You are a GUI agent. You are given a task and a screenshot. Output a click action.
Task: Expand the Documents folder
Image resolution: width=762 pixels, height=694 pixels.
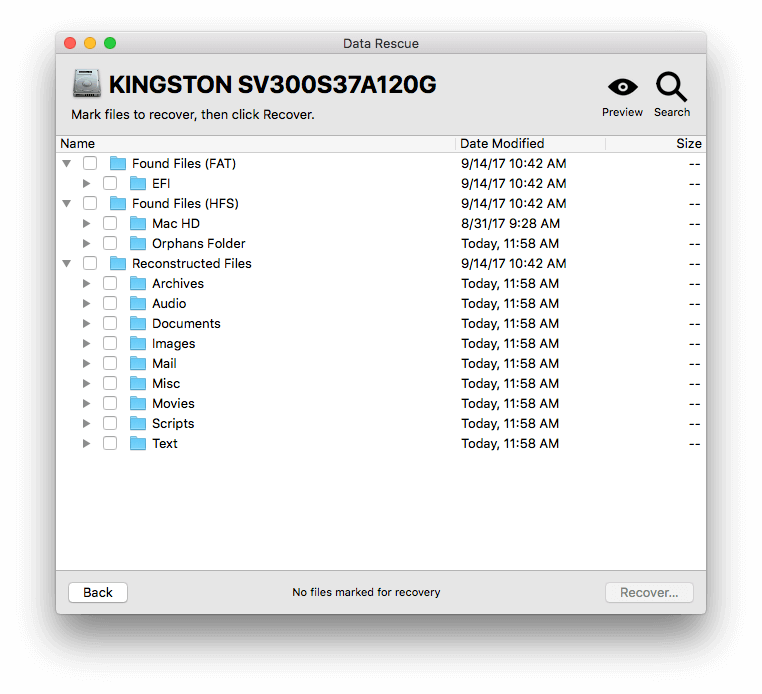click(x=87, y=323)
